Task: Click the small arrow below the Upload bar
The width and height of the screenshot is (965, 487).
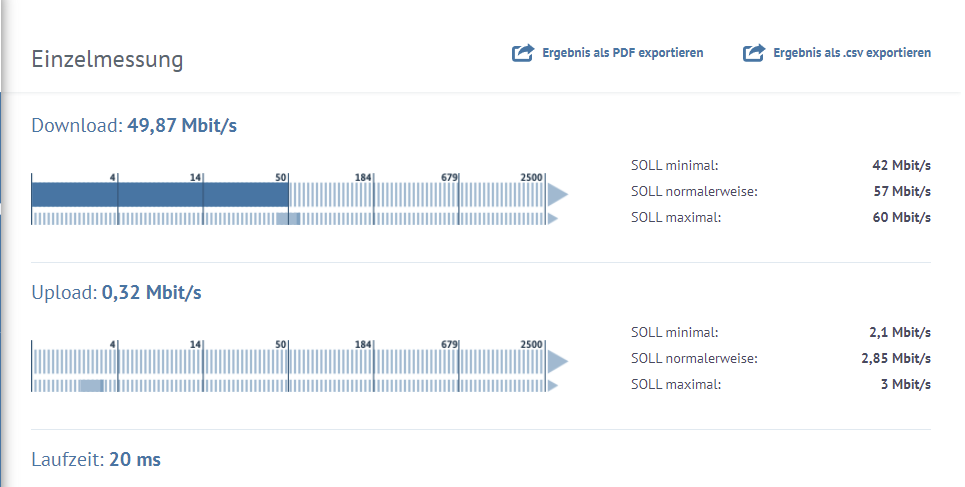Action: [x=552, y=385]
